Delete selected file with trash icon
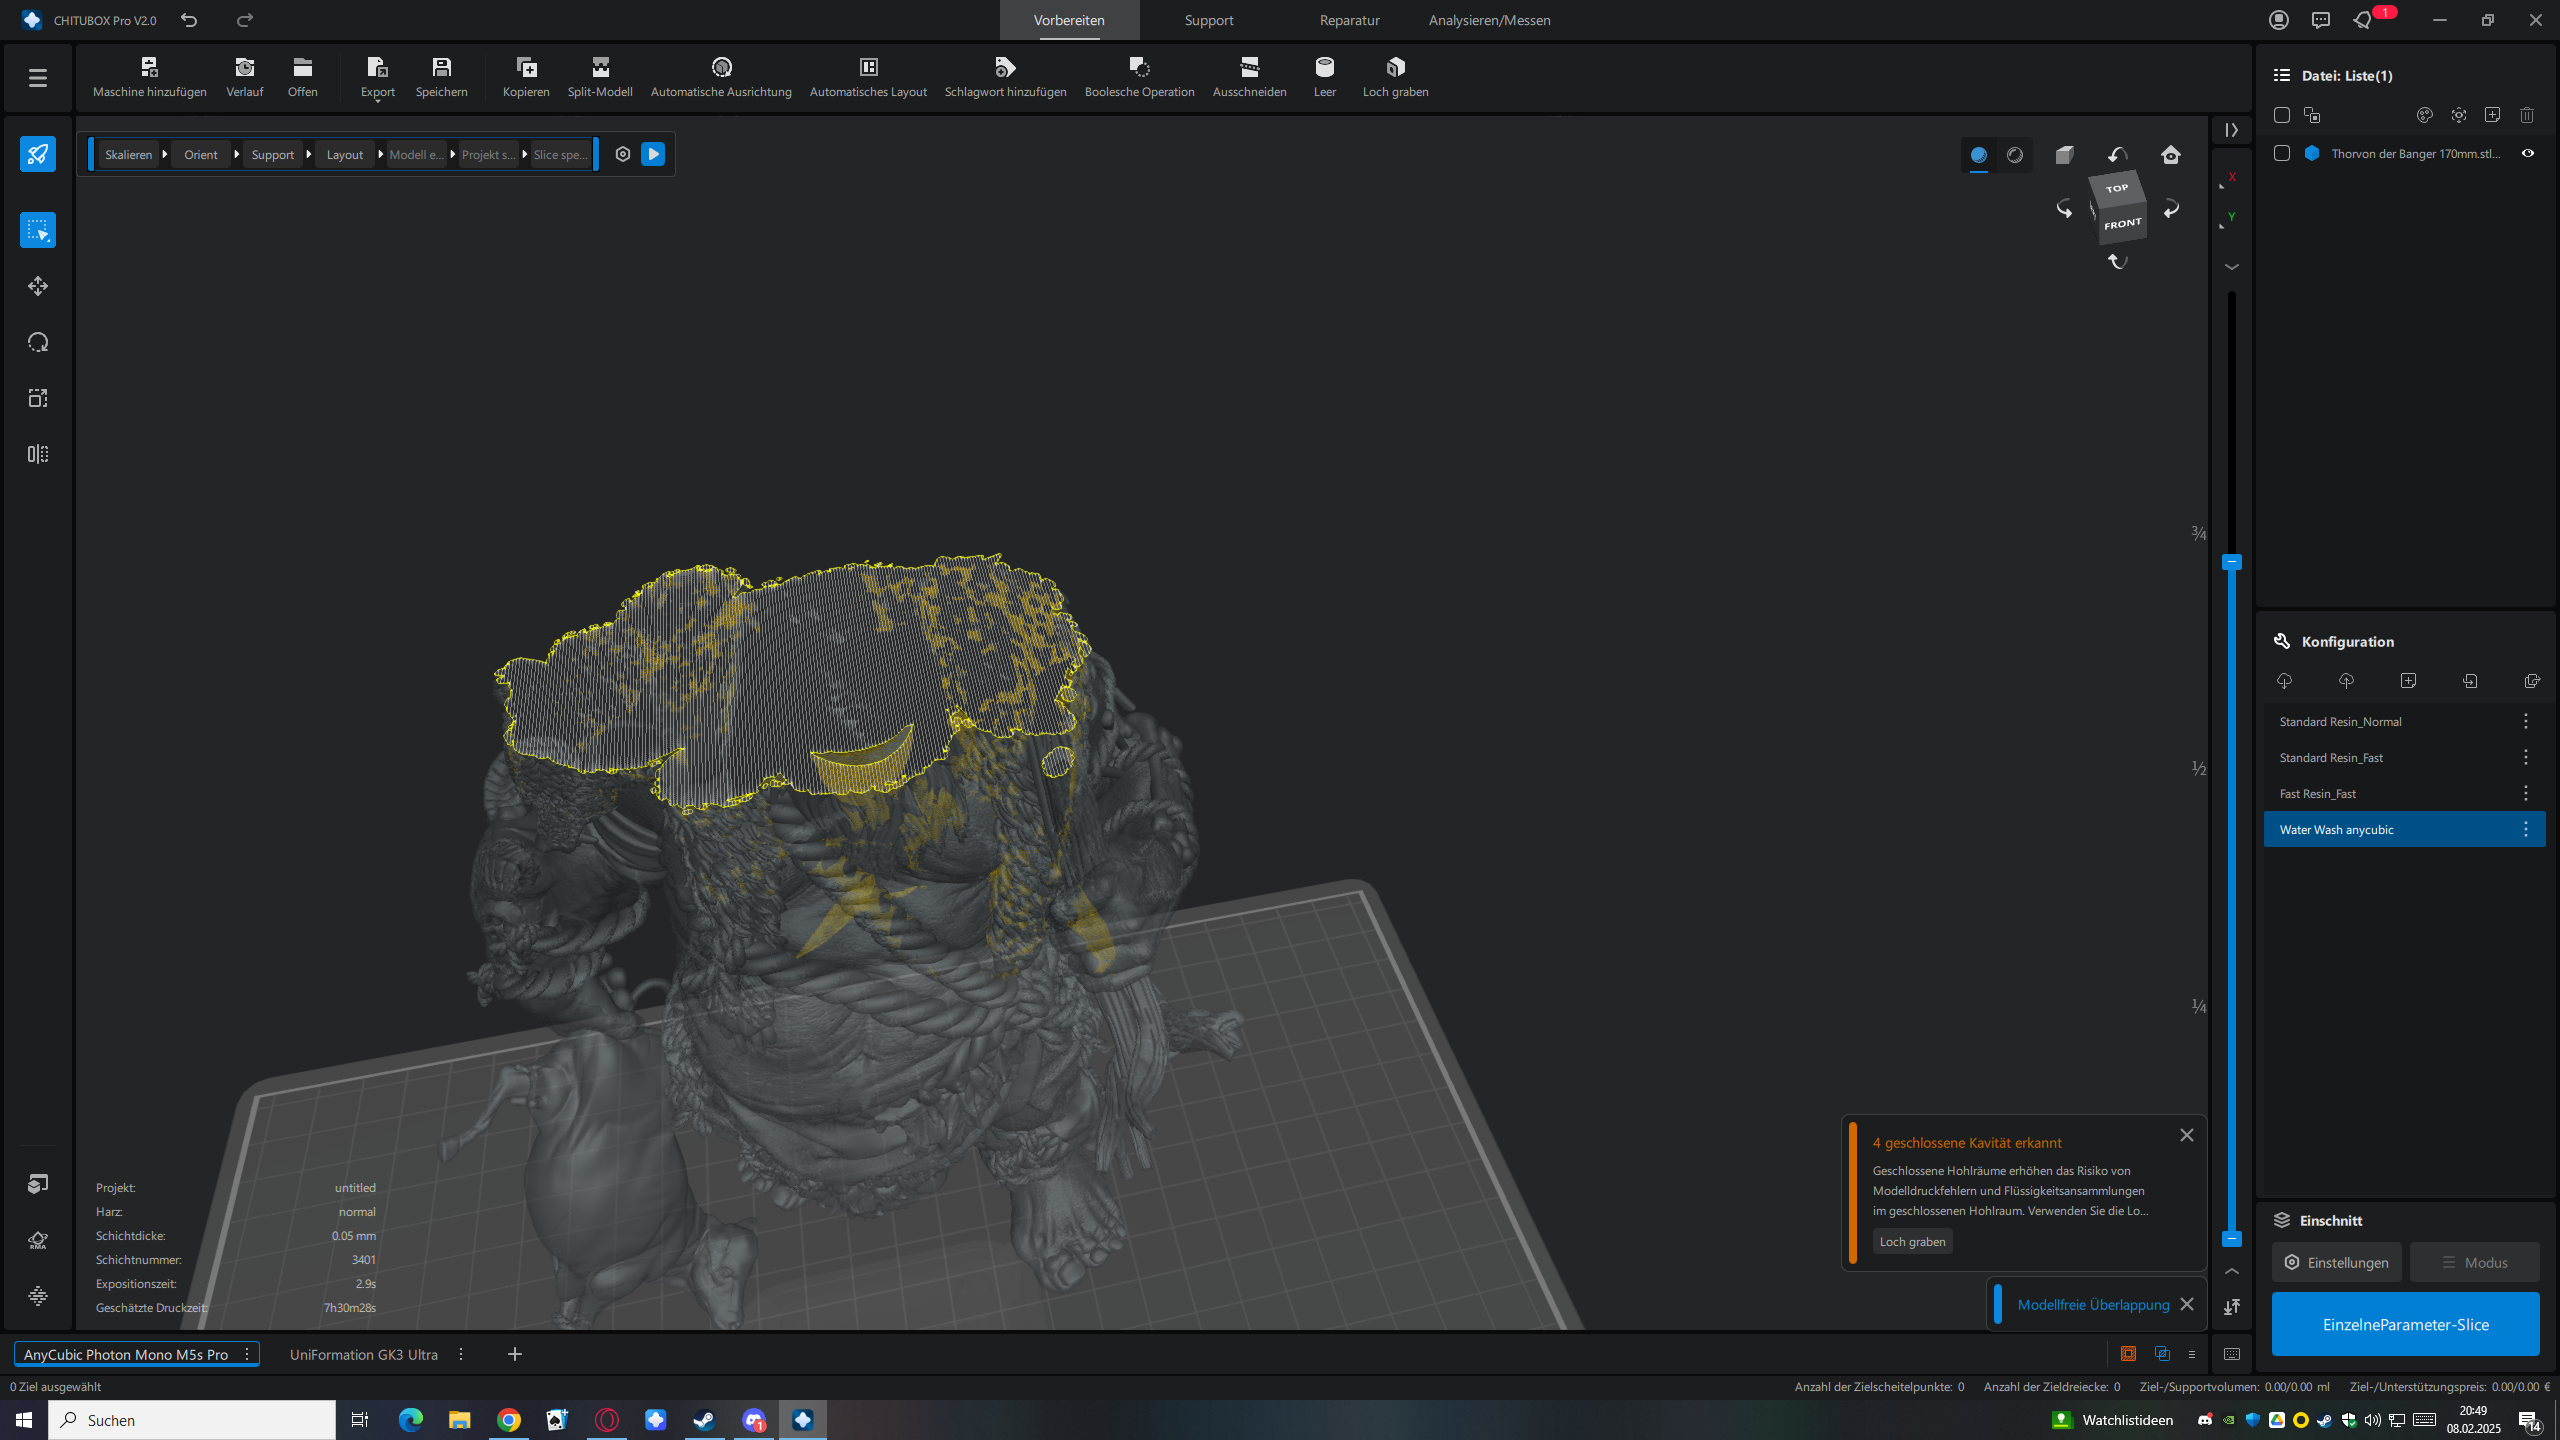The height and width of the screenshot is (1440, 2560). coord(2527,115)
